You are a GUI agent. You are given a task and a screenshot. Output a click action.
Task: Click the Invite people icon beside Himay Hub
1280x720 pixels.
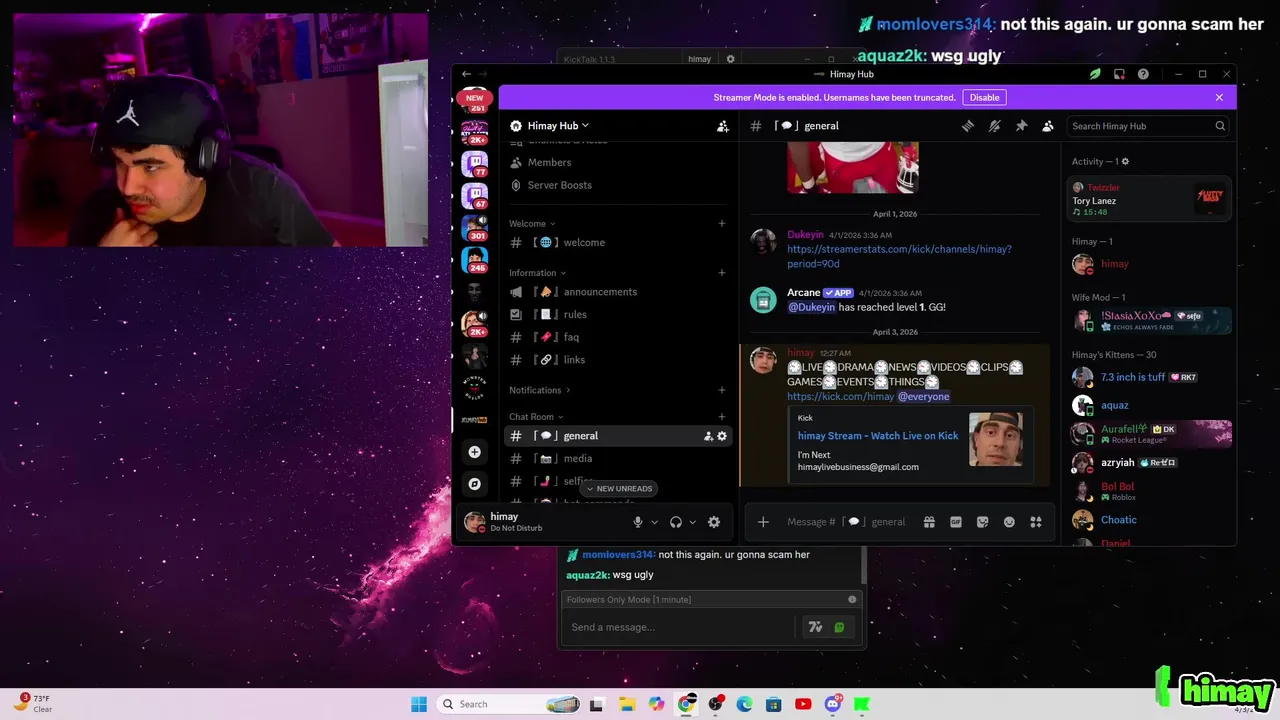pyautogui.click(x=723, y=126)
